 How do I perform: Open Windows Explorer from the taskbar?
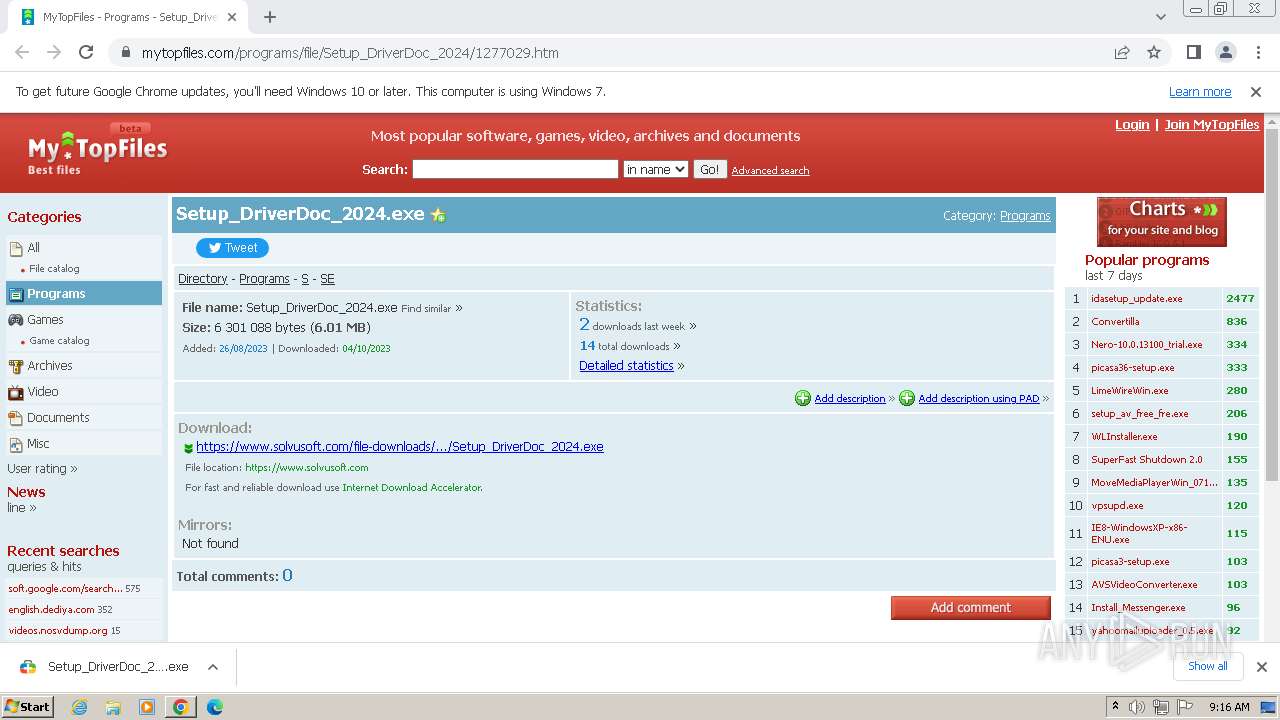coord(113,707)
